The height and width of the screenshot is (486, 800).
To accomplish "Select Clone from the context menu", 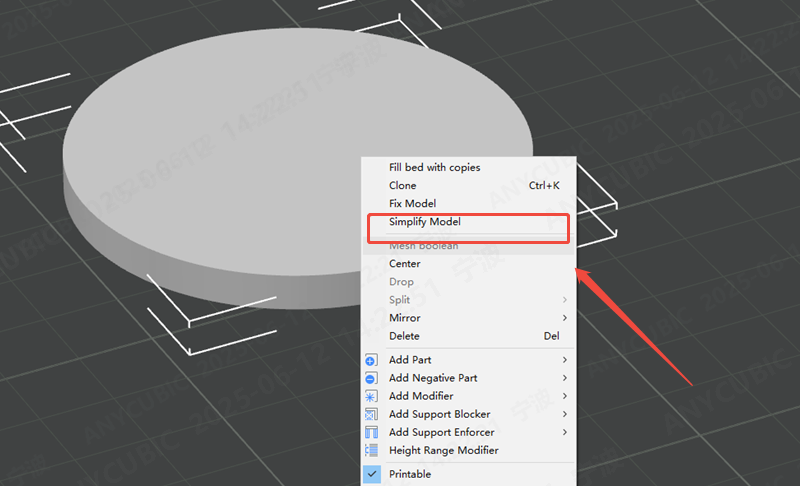I will [469, 186].
